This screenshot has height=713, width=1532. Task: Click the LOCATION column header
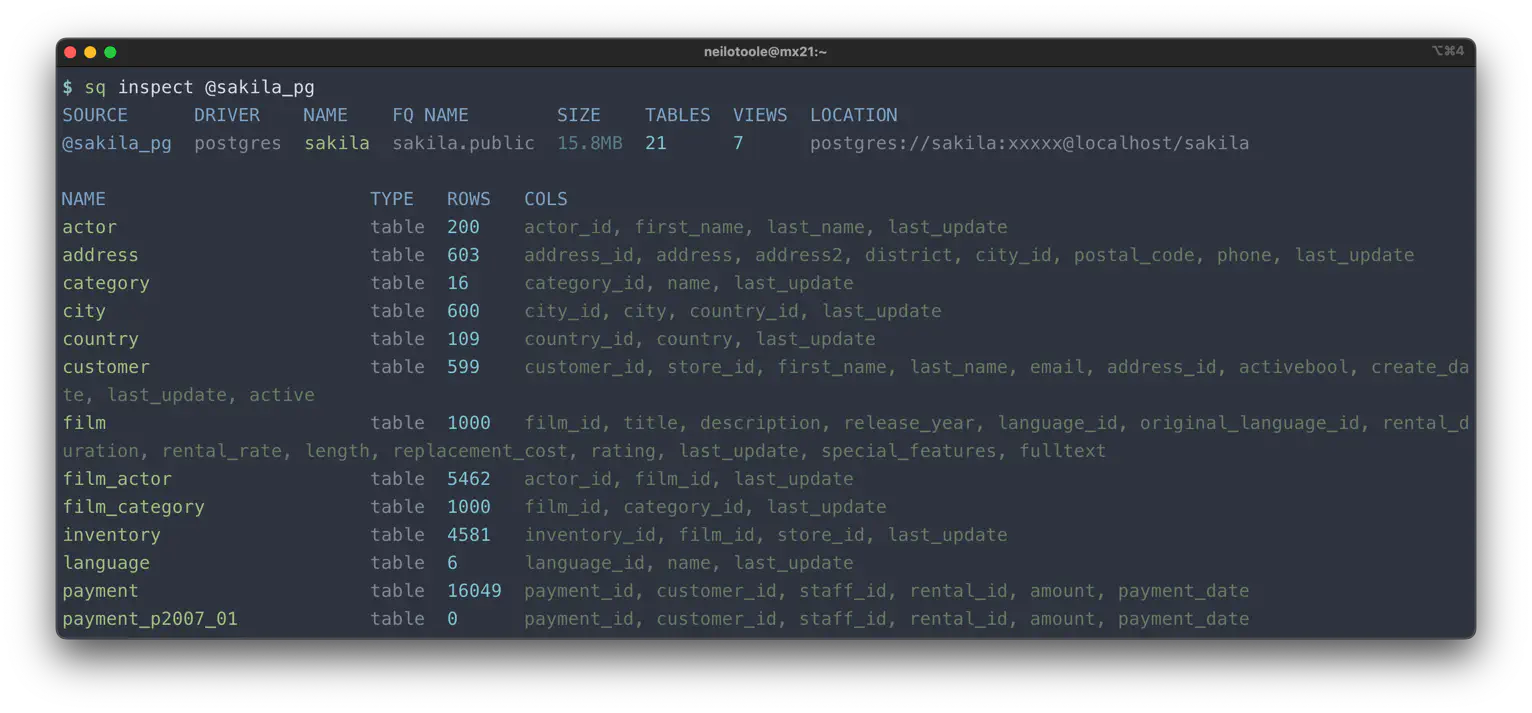[854, 115]
